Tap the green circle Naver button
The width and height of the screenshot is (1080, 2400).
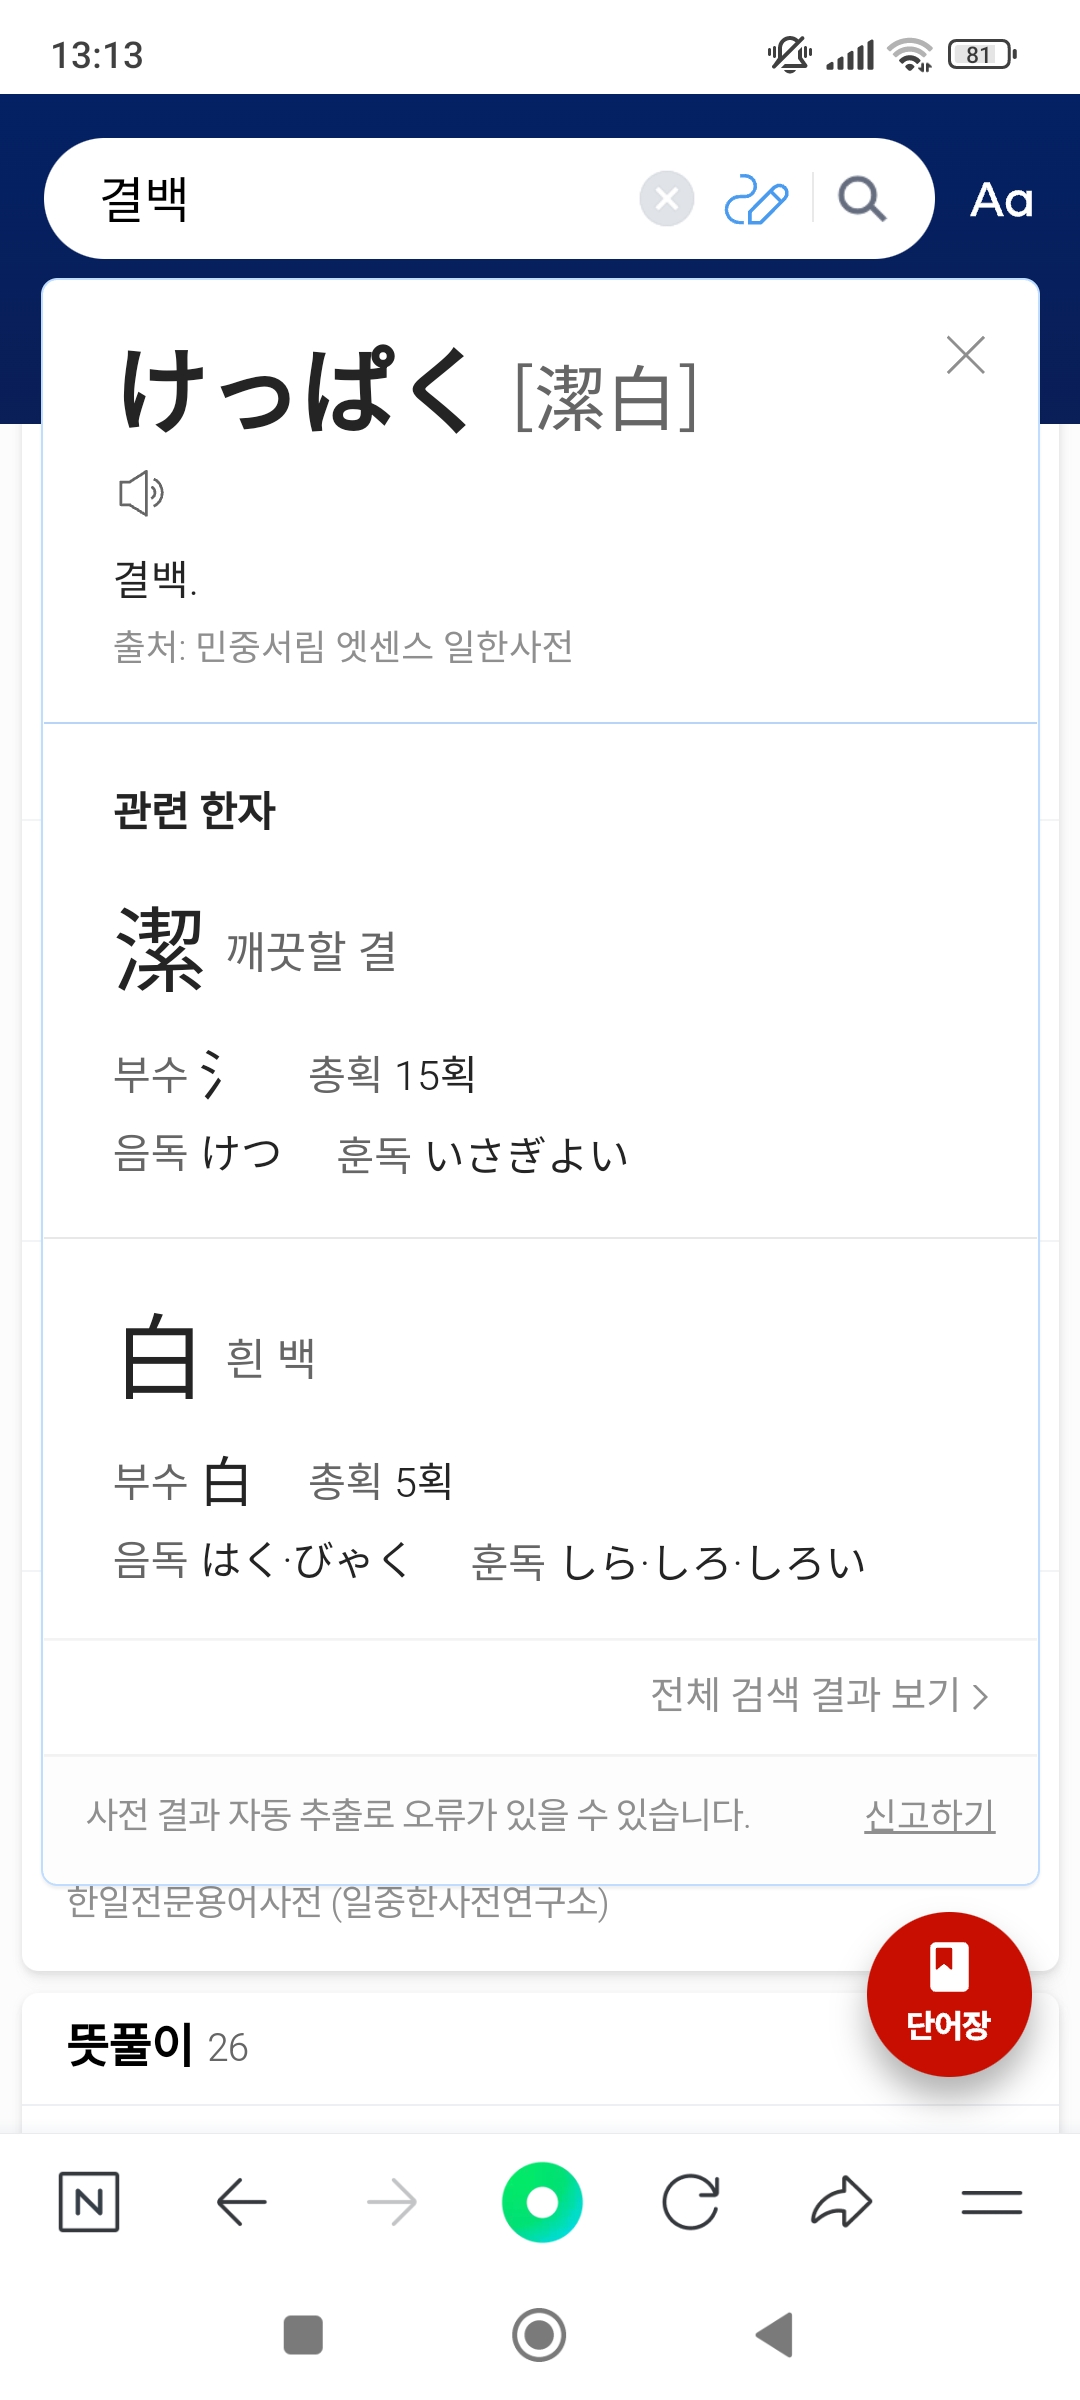(x=541, y=2202)
